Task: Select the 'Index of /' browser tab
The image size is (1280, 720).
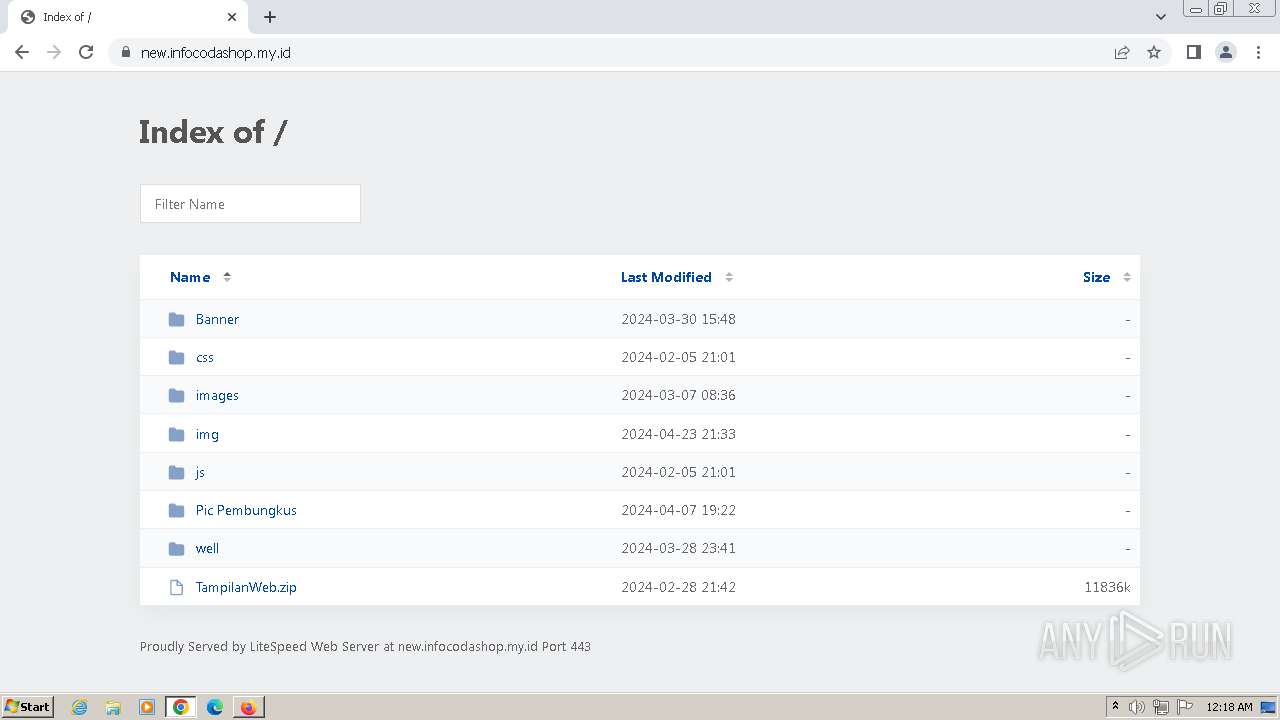Action: pyautogui.click(x=126, y=17)
